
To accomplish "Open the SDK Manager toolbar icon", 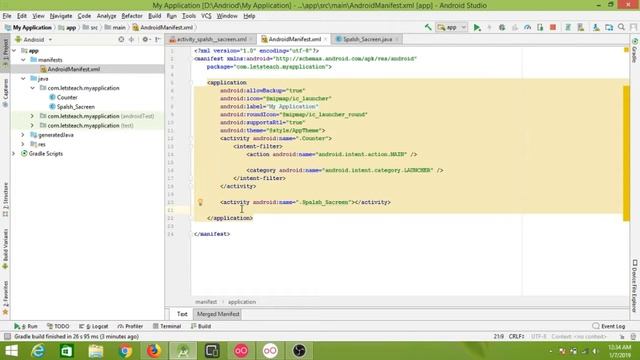I will coord(596,27).
